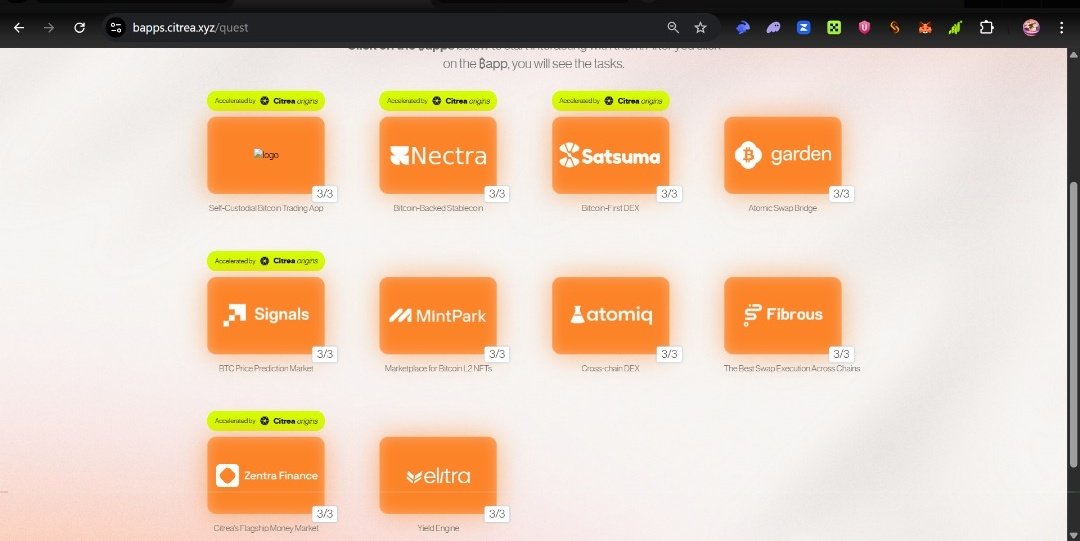Open the green bar chart extension
Viewport: 1080px width, 541px height.
coord(955,28)
